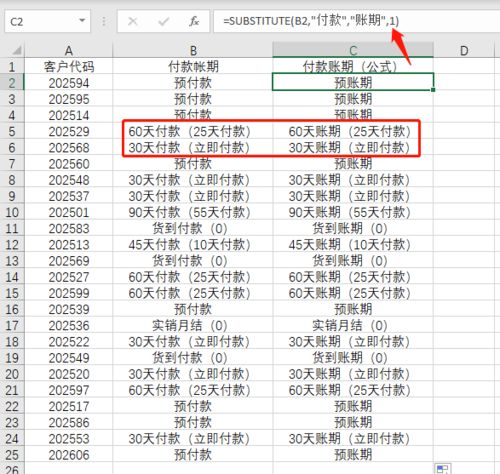Click inside the SUBSTITUTE formula bar

click(x=356, y=21)
